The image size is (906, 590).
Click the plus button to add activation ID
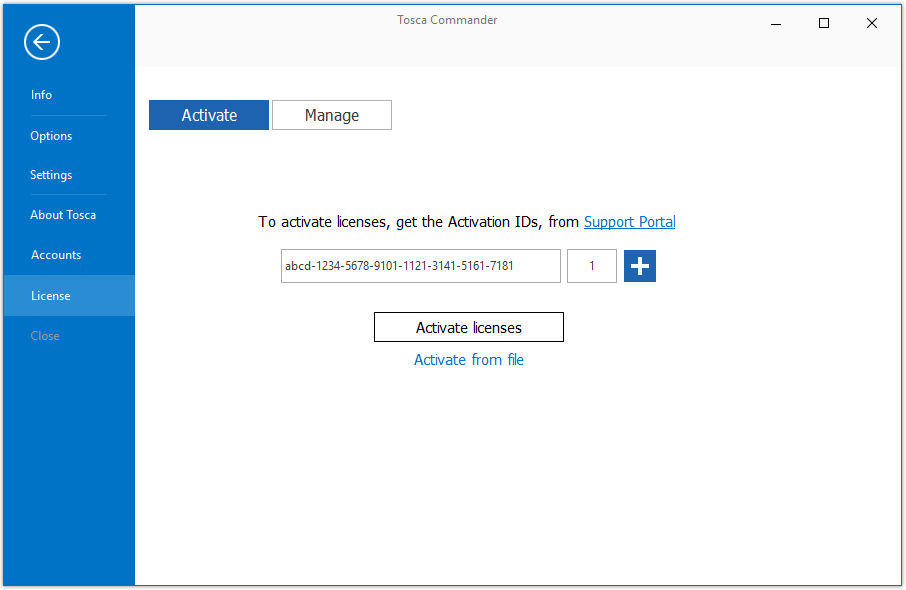point(640,266)
